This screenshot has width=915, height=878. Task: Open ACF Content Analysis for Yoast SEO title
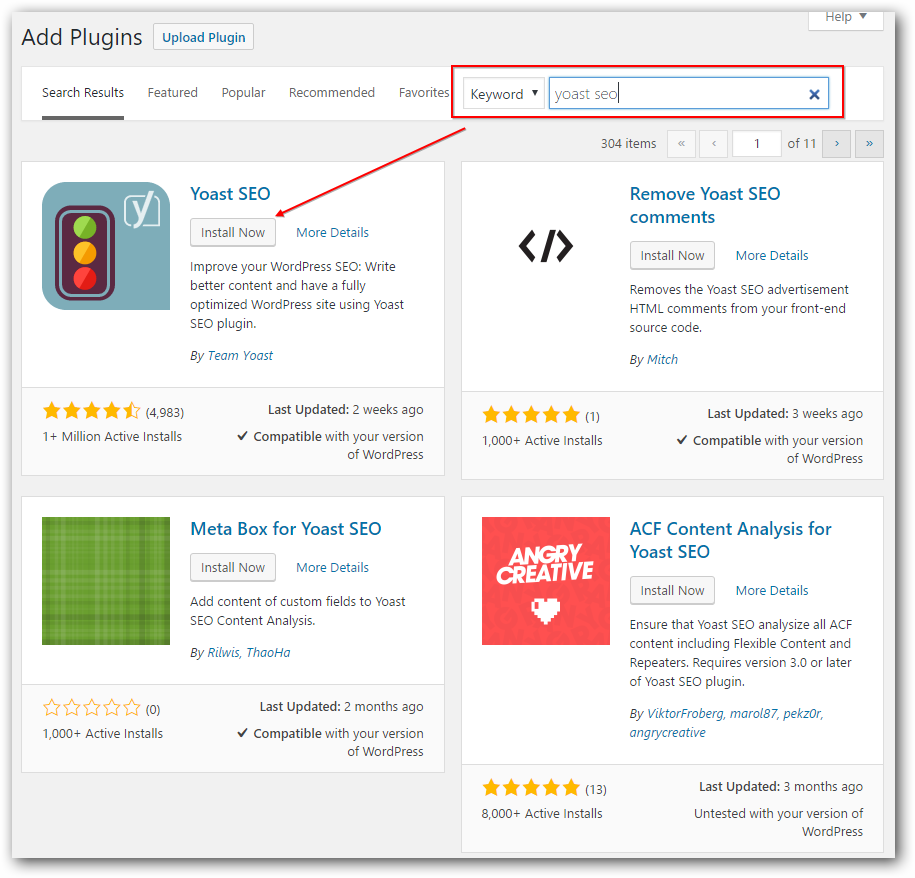pyautogui.click(x=731, y=540)
